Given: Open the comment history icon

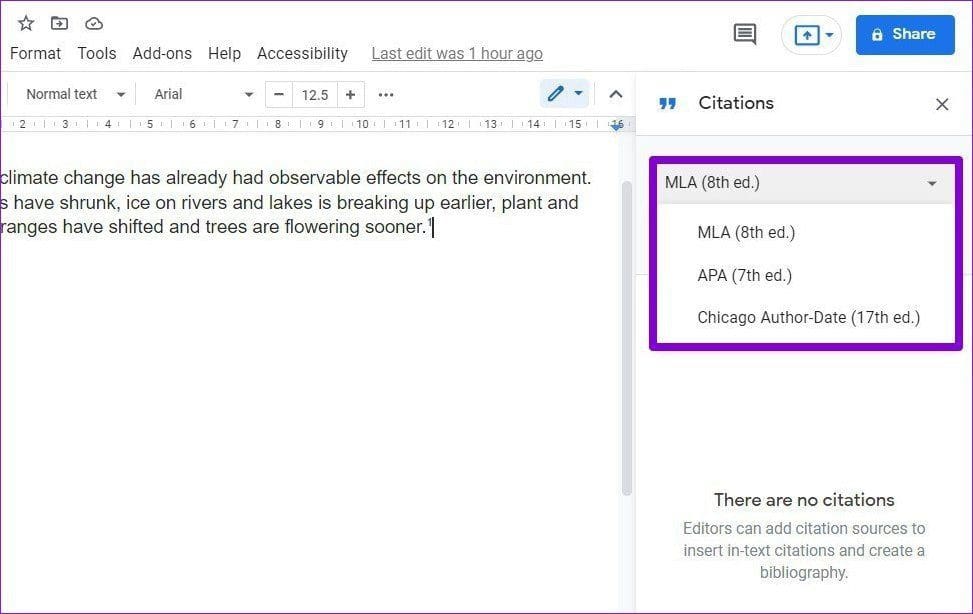Looking at the screenshot, I should click(x=745, y=34).
